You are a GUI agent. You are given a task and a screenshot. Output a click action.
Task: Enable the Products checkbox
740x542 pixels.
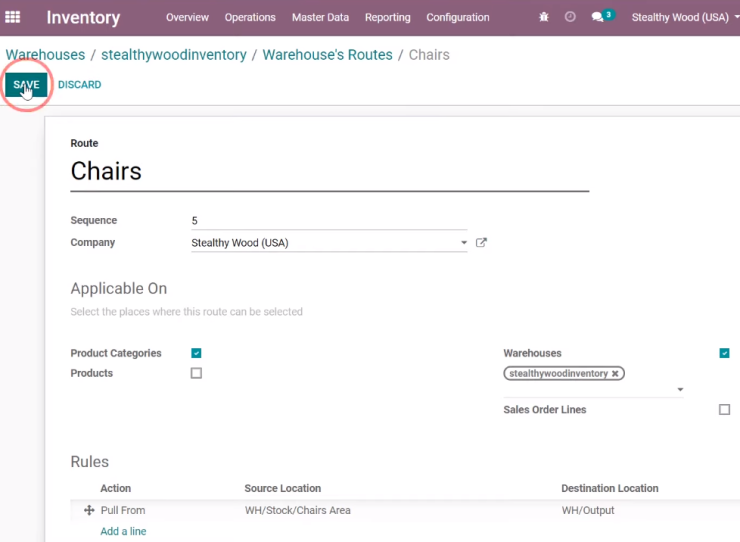(x=196, y=373)
